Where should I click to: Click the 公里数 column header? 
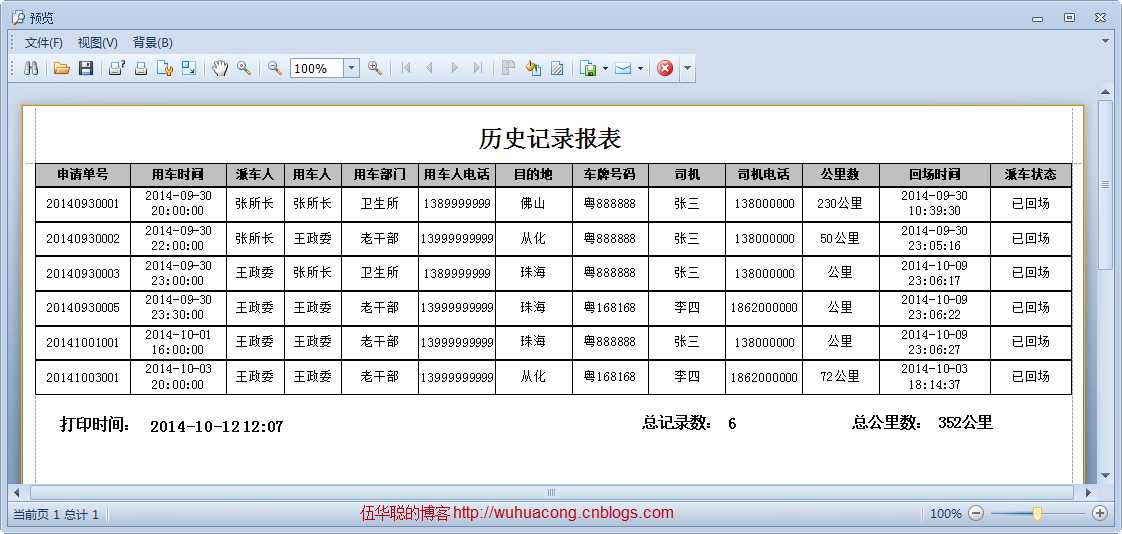[x=840, y=175]
